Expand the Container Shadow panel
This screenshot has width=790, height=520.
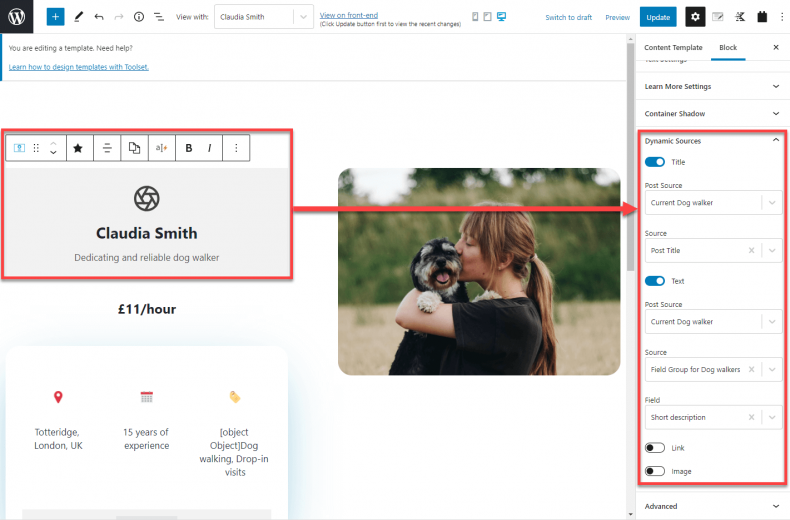point(712,113)
